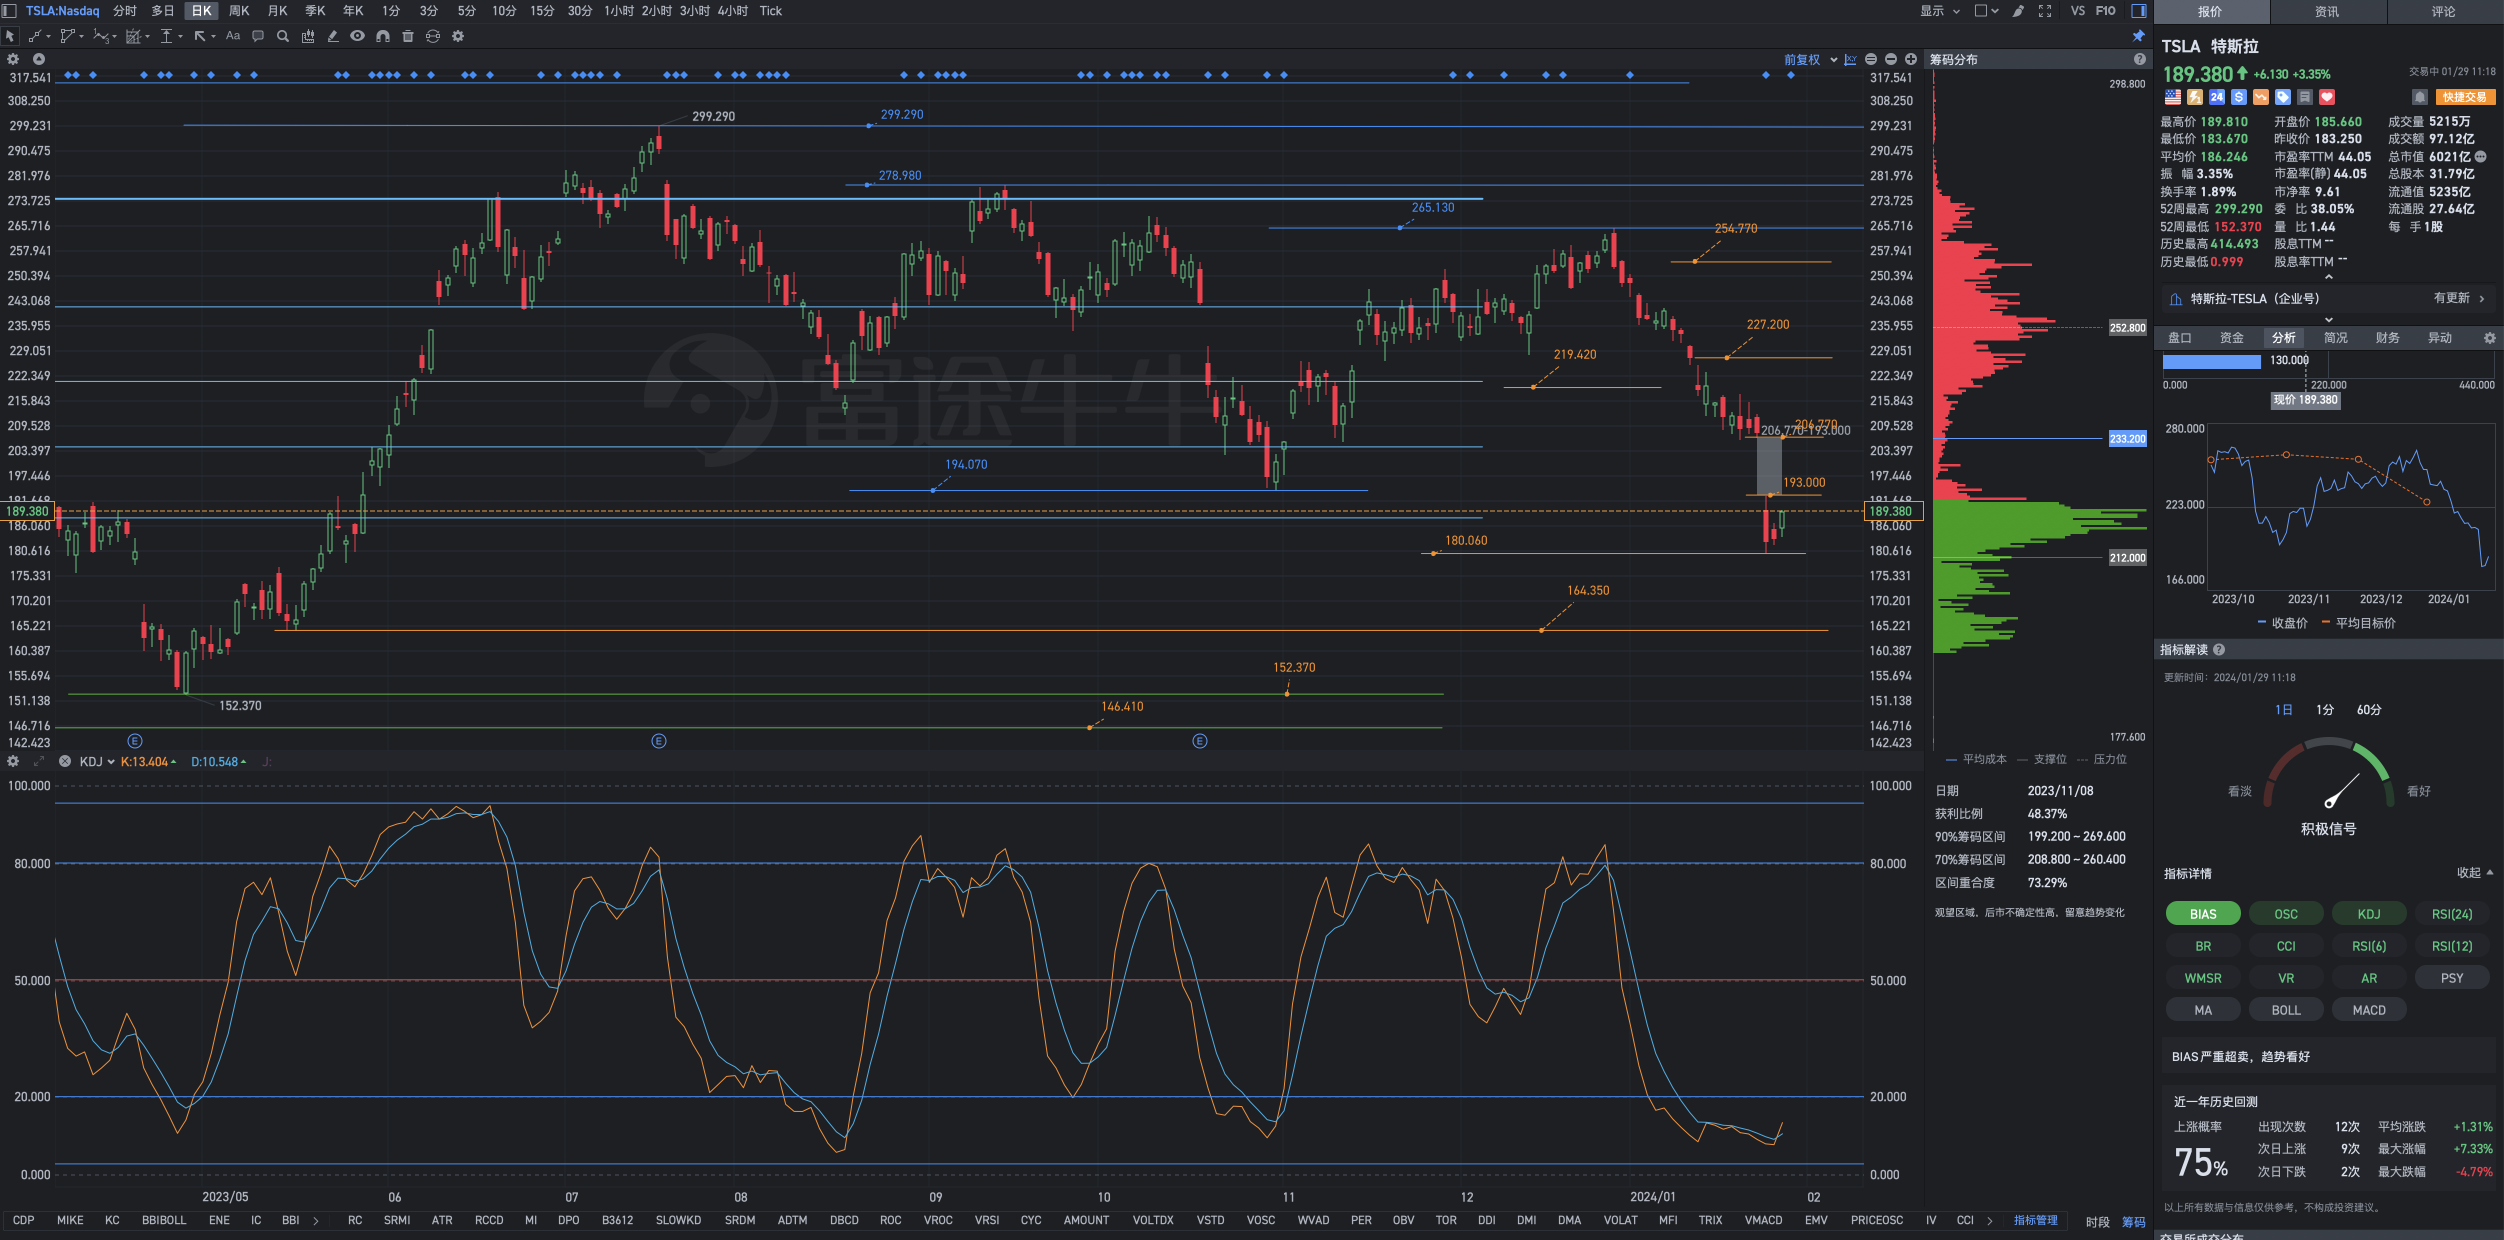Open the KDJ indicator dropdown

97,762
